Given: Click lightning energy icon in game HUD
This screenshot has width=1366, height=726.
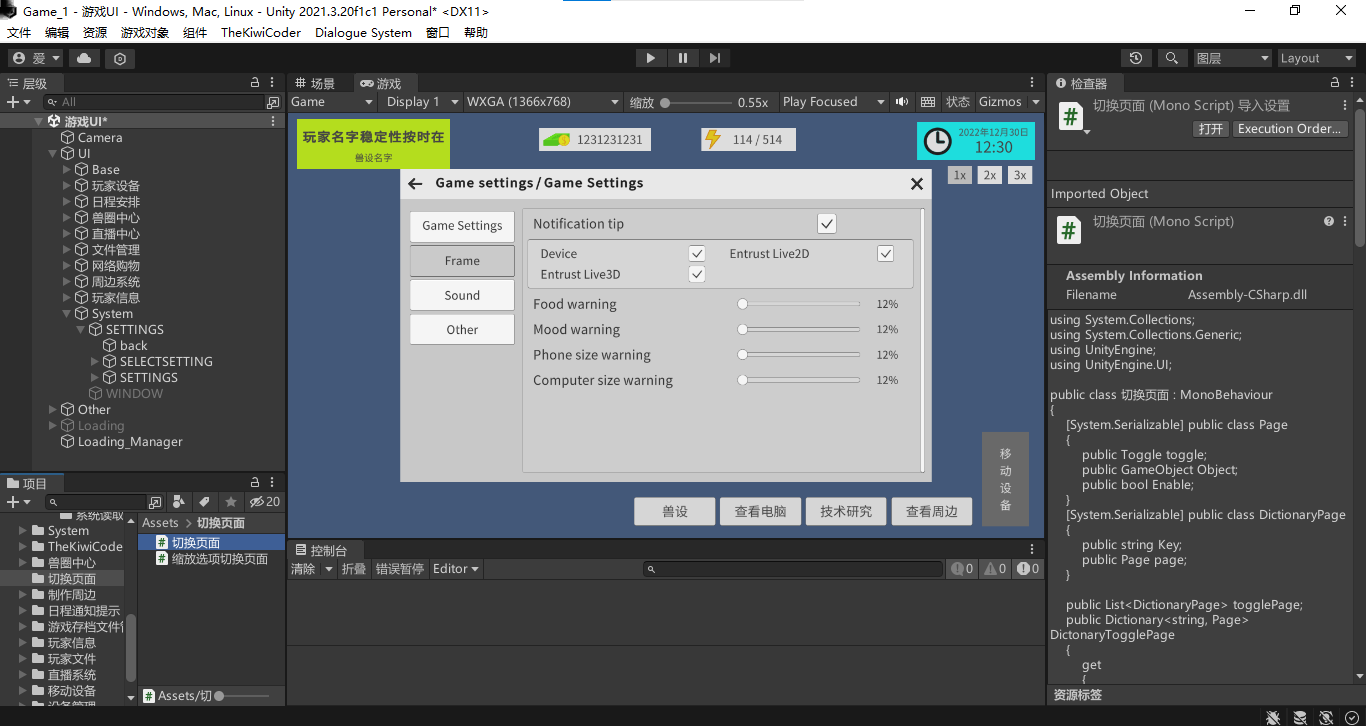Looking at the screenshot, I should pos(713,139).
